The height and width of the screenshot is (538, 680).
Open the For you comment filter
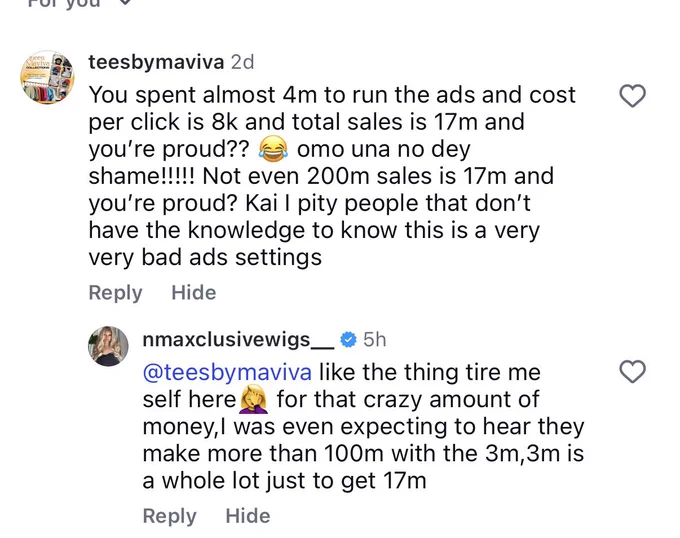pos(64,3)
